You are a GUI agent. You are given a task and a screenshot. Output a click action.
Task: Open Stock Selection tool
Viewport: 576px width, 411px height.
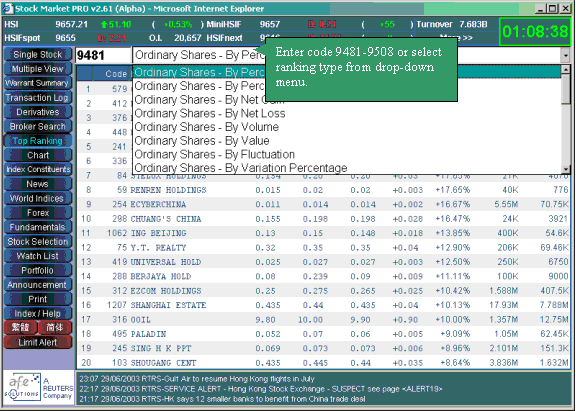pyautogui.click(x=37, y=242)
